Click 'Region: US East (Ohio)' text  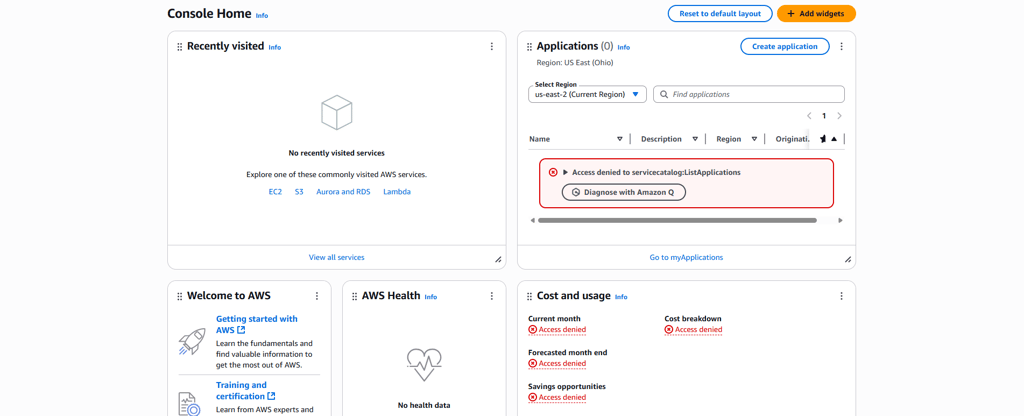(575, 63)
